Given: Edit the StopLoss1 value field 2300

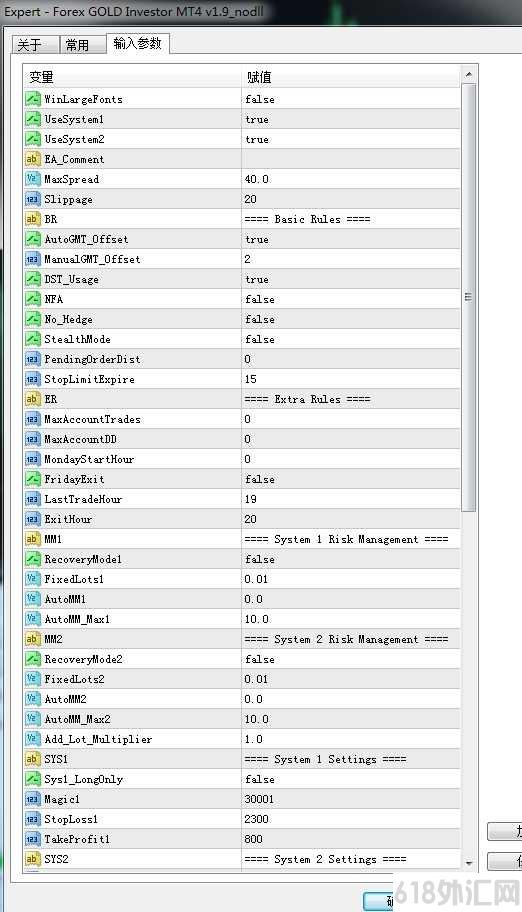Looking at the screenshot, I should 350,819.
